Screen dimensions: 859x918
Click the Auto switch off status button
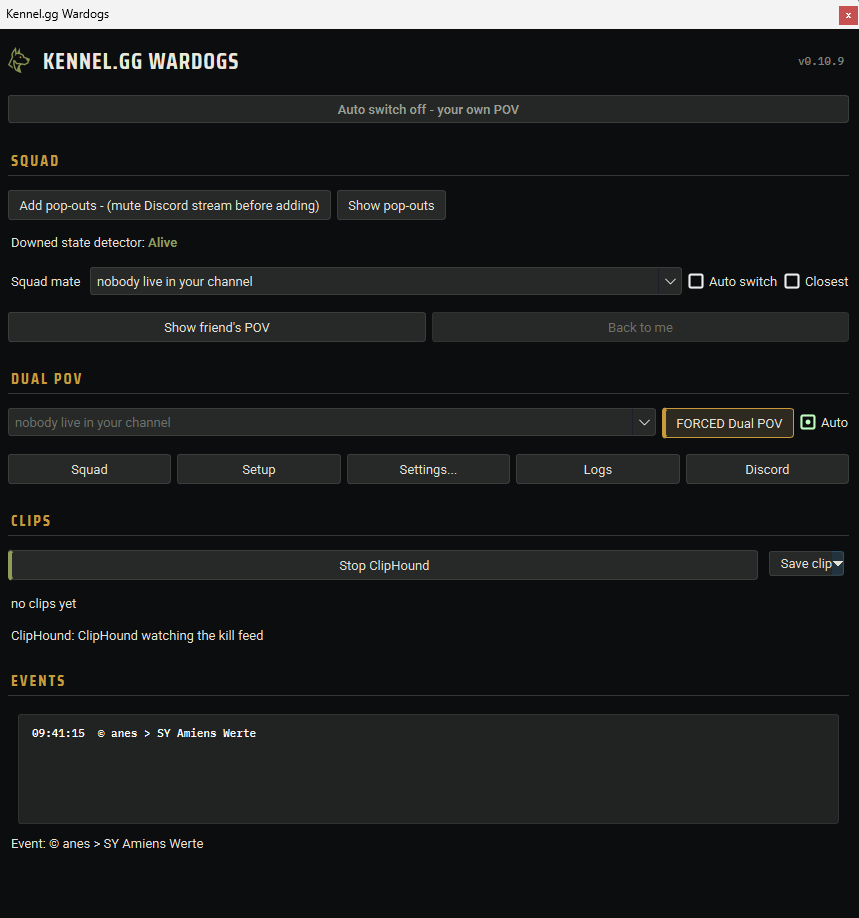428,109
